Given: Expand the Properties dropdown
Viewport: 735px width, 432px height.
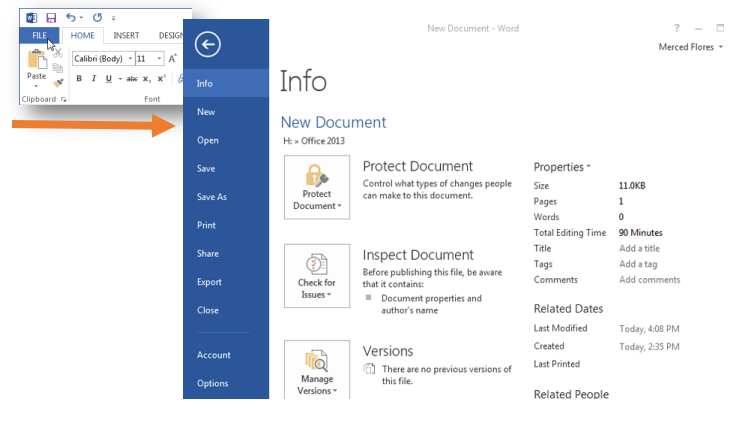Looking at the screenshot, I should [x=562, y=167].
